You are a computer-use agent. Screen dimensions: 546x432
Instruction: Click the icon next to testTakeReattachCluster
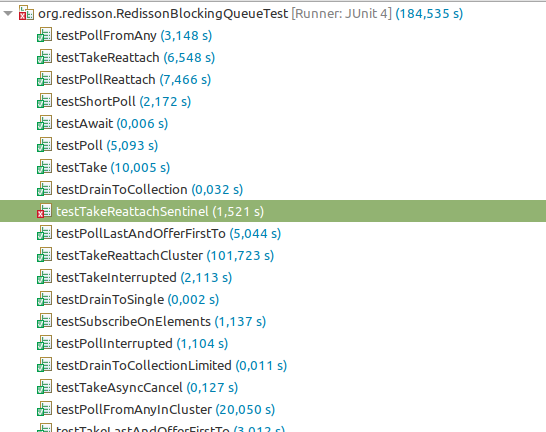coord(45,255)
